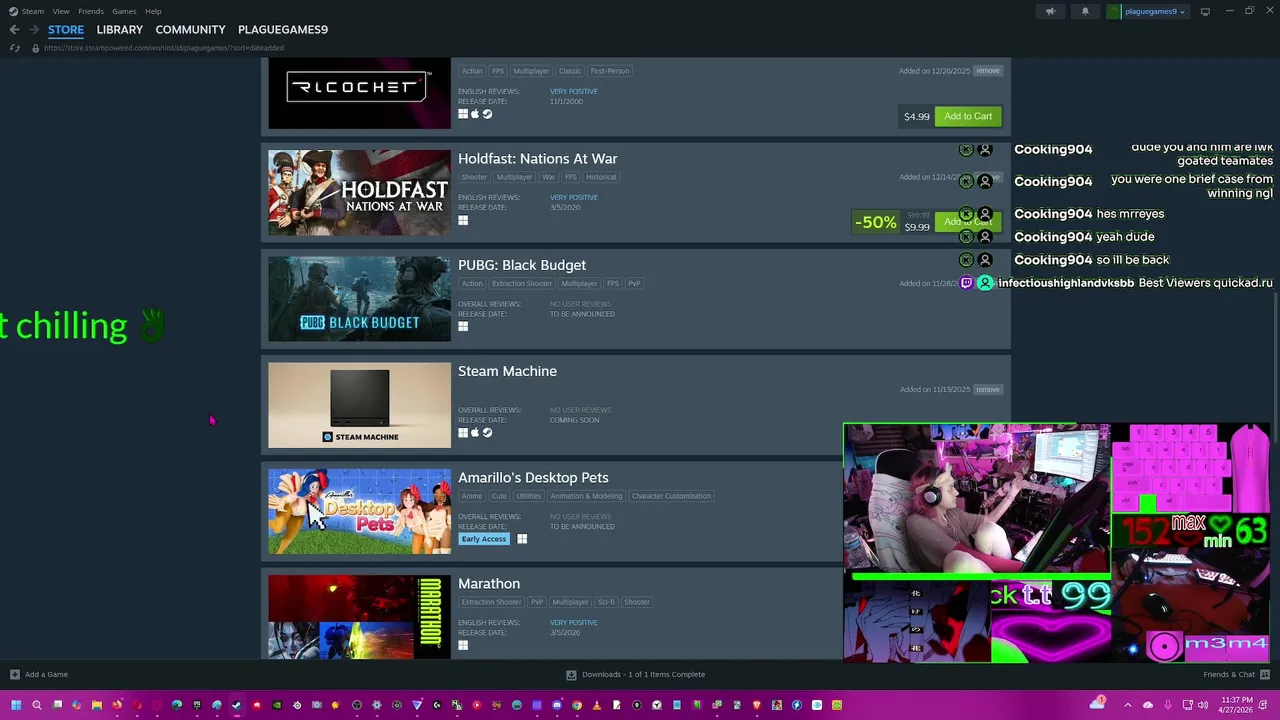1280x720 pixels.
Task: Remove Steam Machine from wishlist
Action: [988, 389]
